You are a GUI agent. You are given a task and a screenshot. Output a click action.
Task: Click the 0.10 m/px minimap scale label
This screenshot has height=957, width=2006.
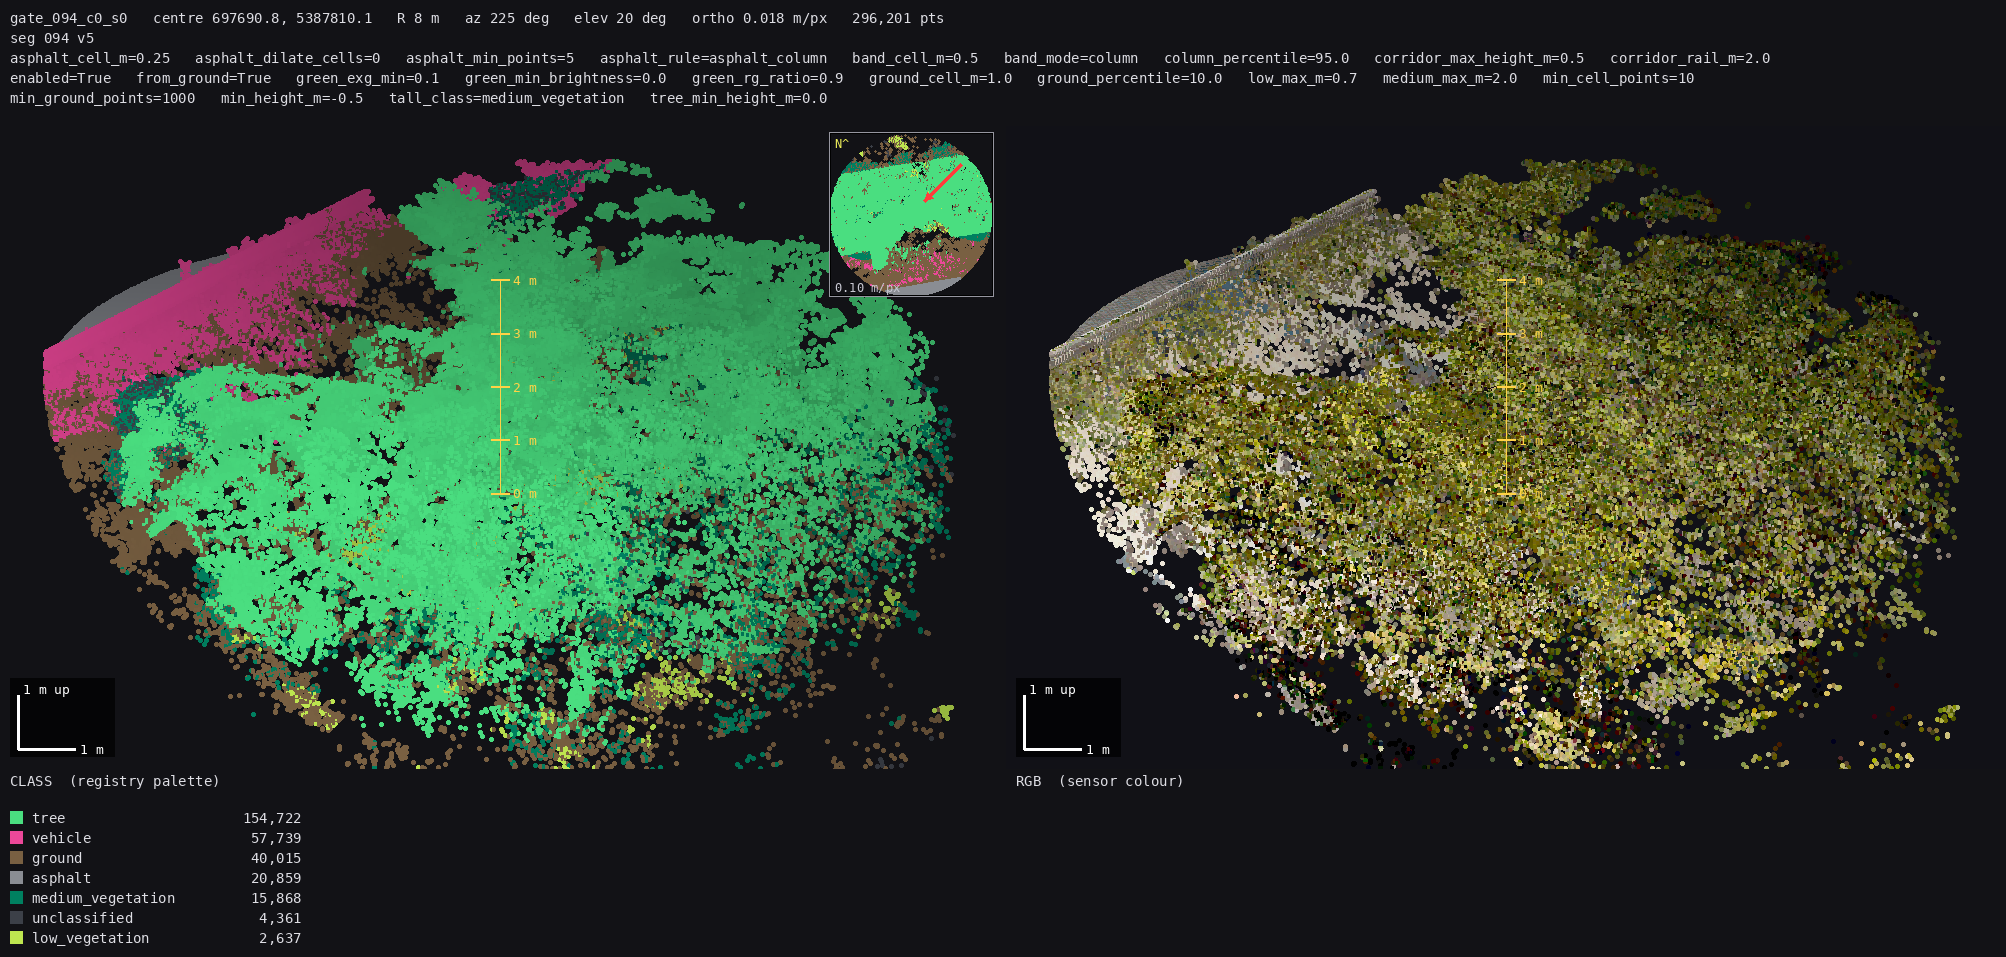(866, 288)
